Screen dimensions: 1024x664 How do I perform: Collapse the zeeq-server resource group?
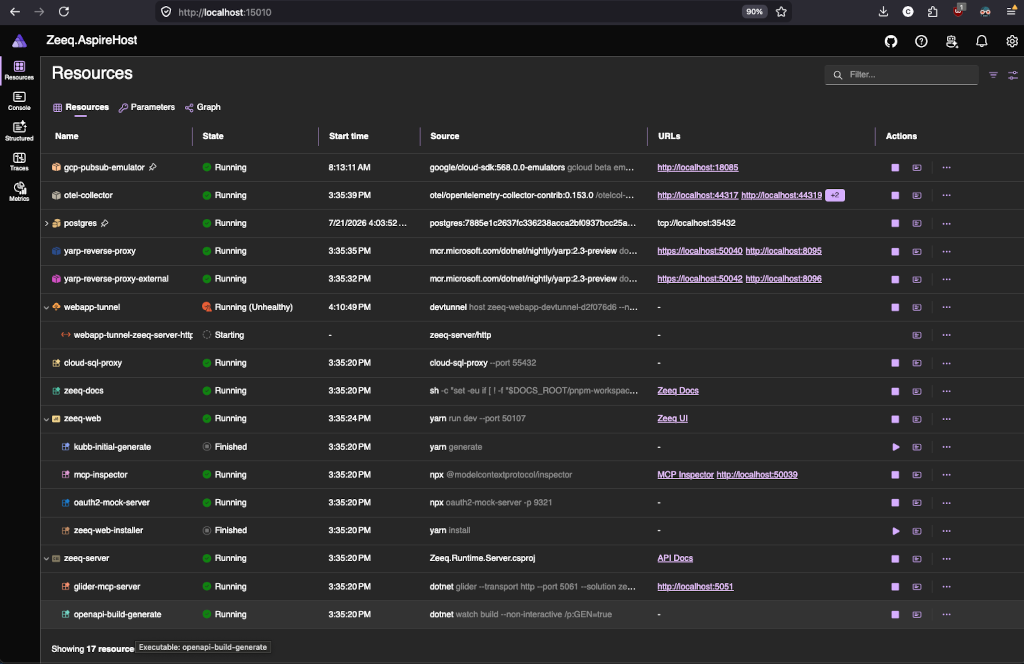pos(46,558)
